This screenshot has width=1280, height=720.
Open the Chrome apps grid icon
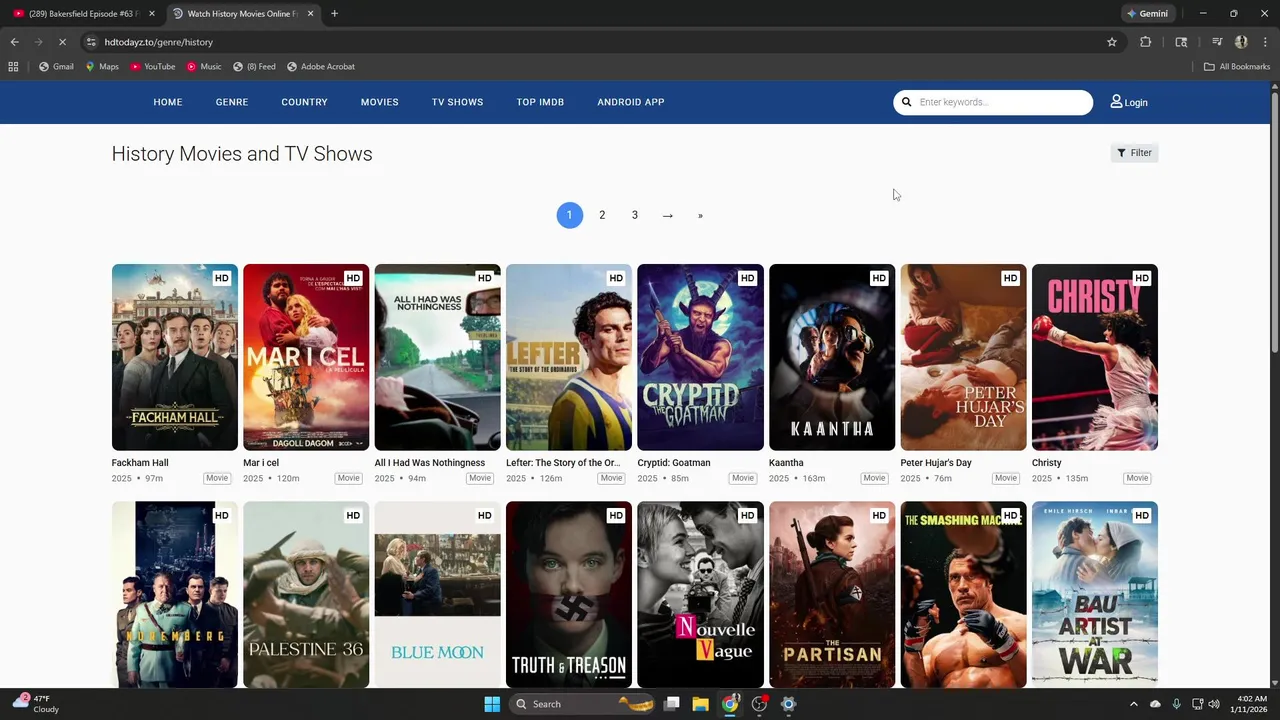[13, 67]
